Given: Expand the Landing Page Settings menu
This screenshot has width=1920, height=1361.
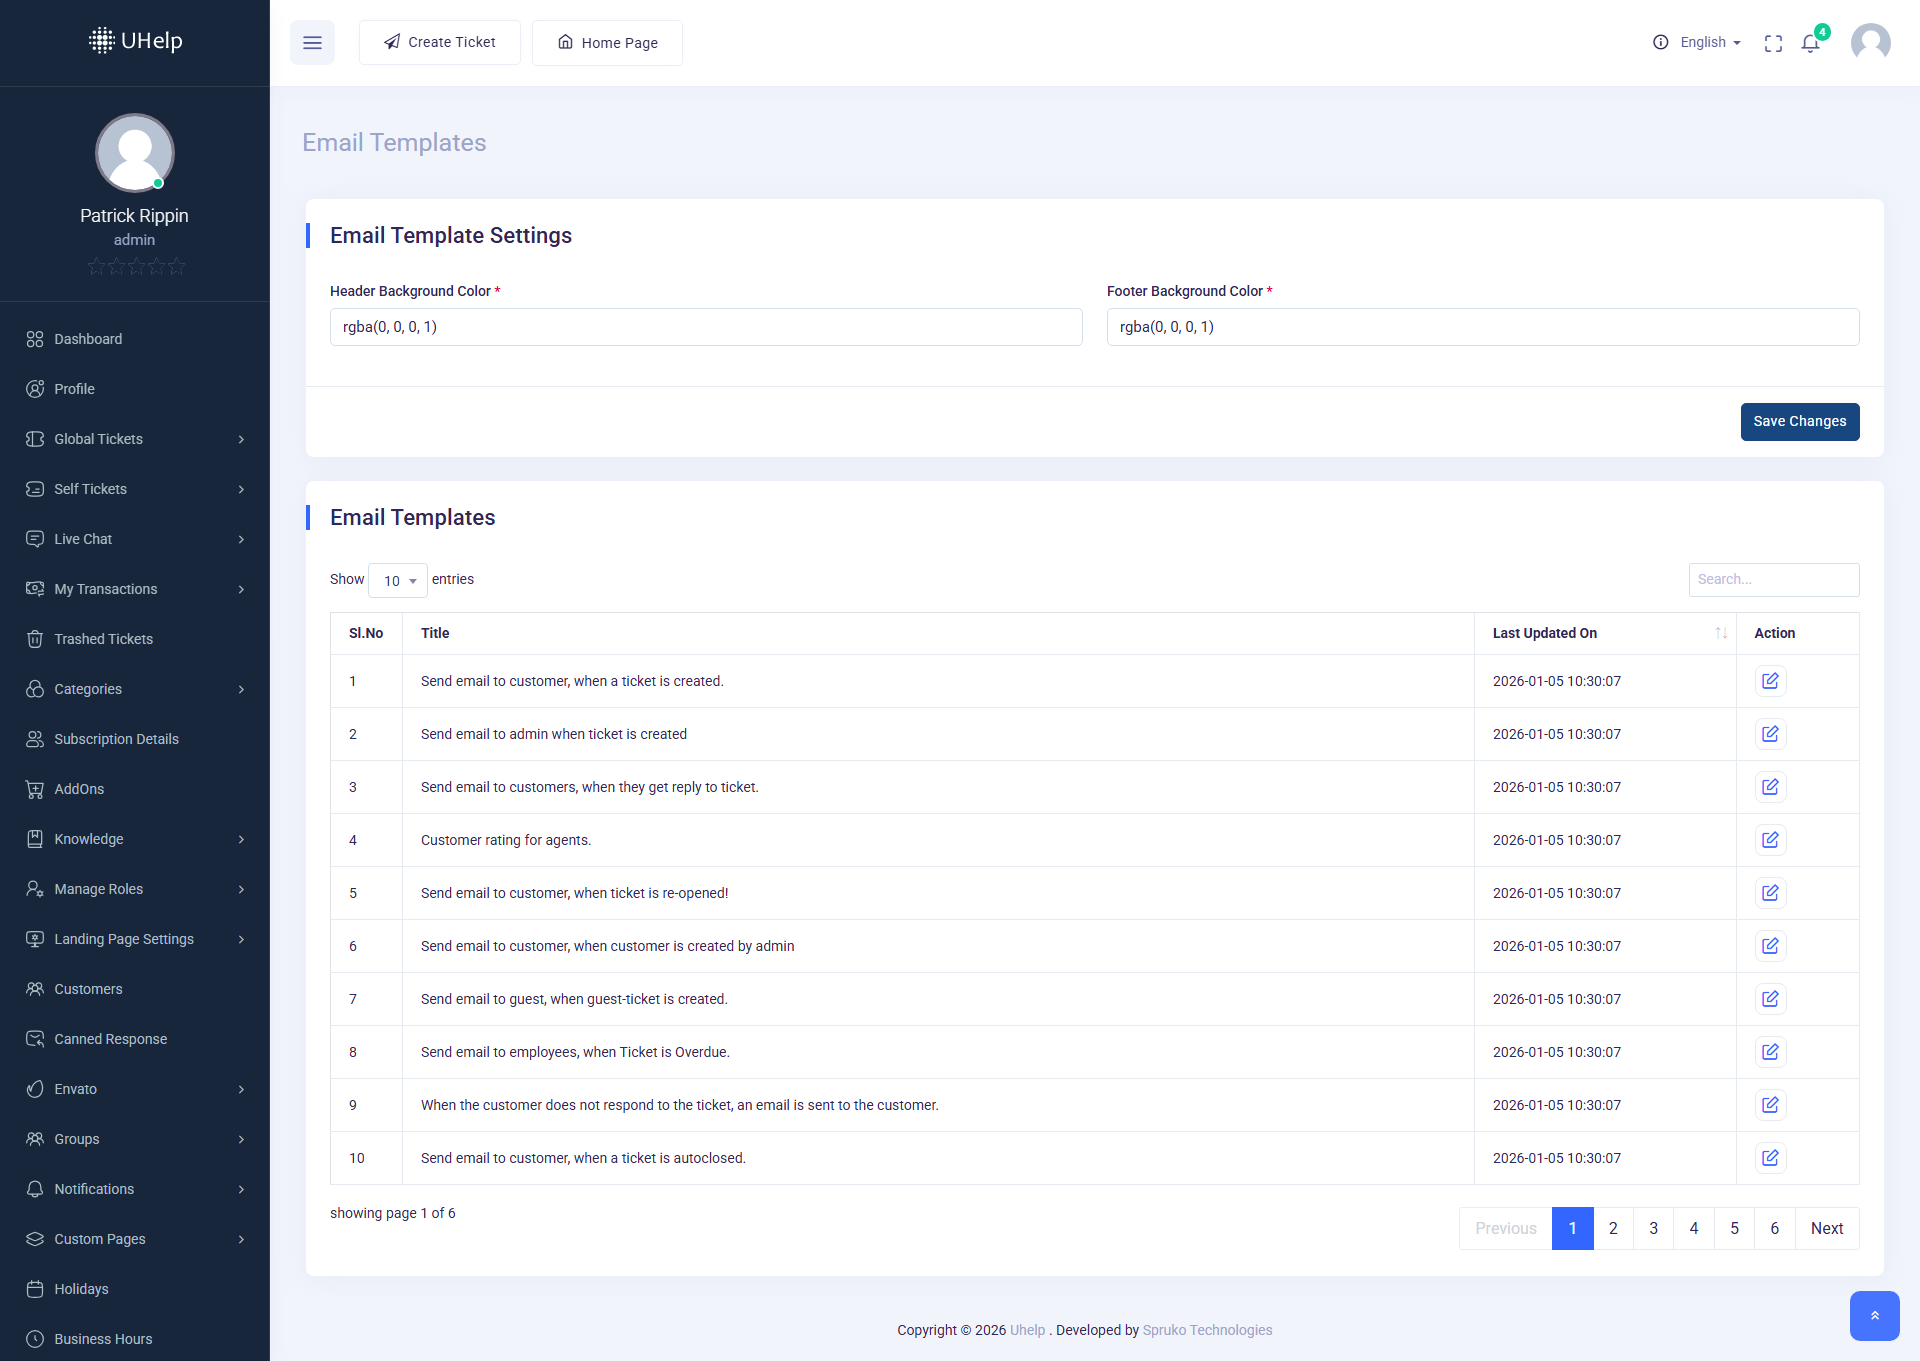Looking at the screenshot, I should (134, 939).
